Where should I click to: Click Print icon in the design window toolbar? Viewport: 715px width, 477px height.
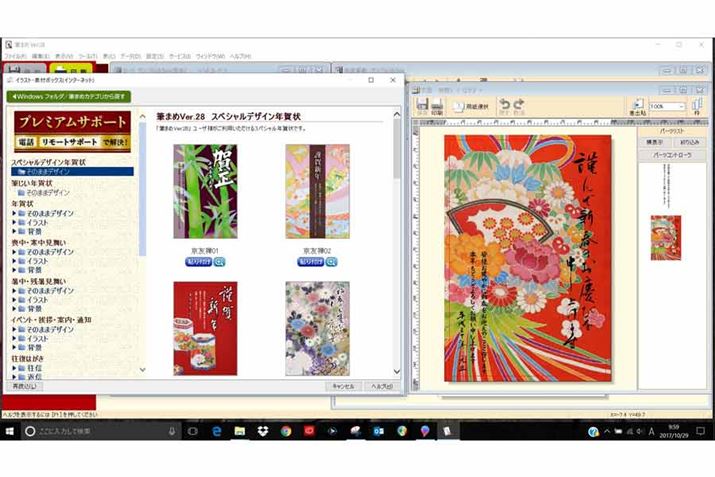tap(437, 106)
